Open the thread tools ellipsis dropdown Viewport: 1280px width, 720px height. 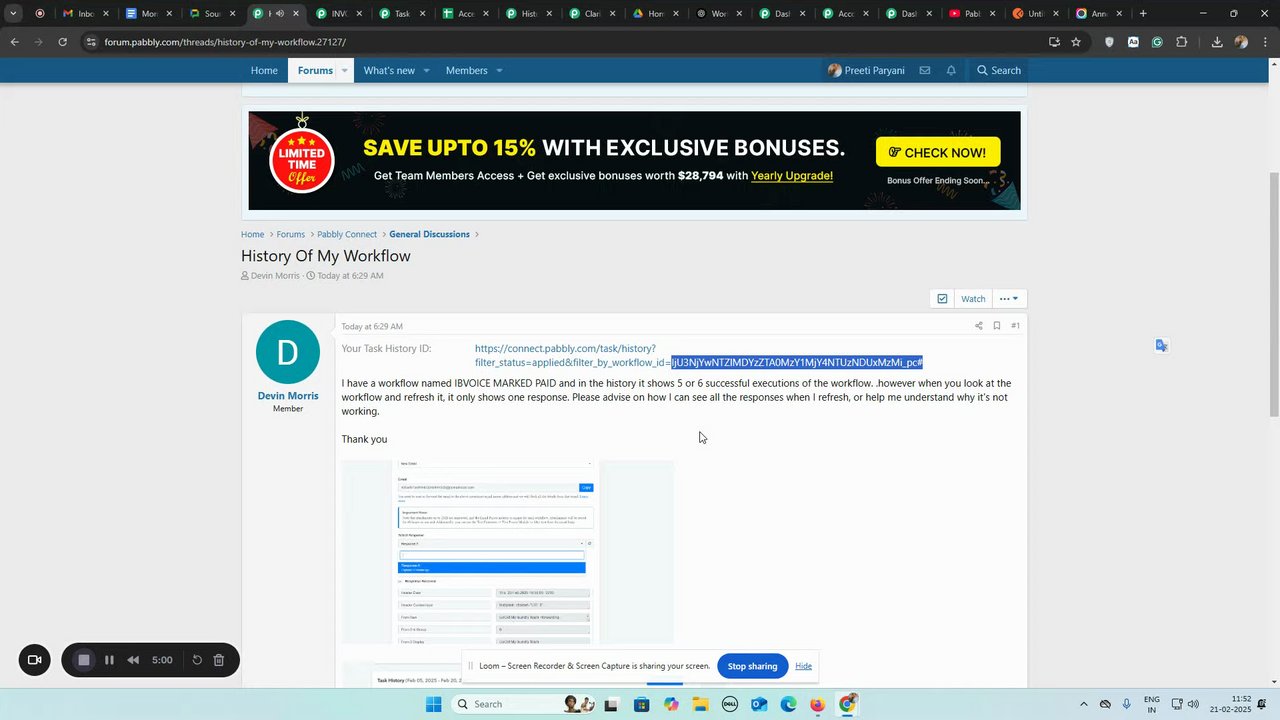click(x=1009, y=299)
